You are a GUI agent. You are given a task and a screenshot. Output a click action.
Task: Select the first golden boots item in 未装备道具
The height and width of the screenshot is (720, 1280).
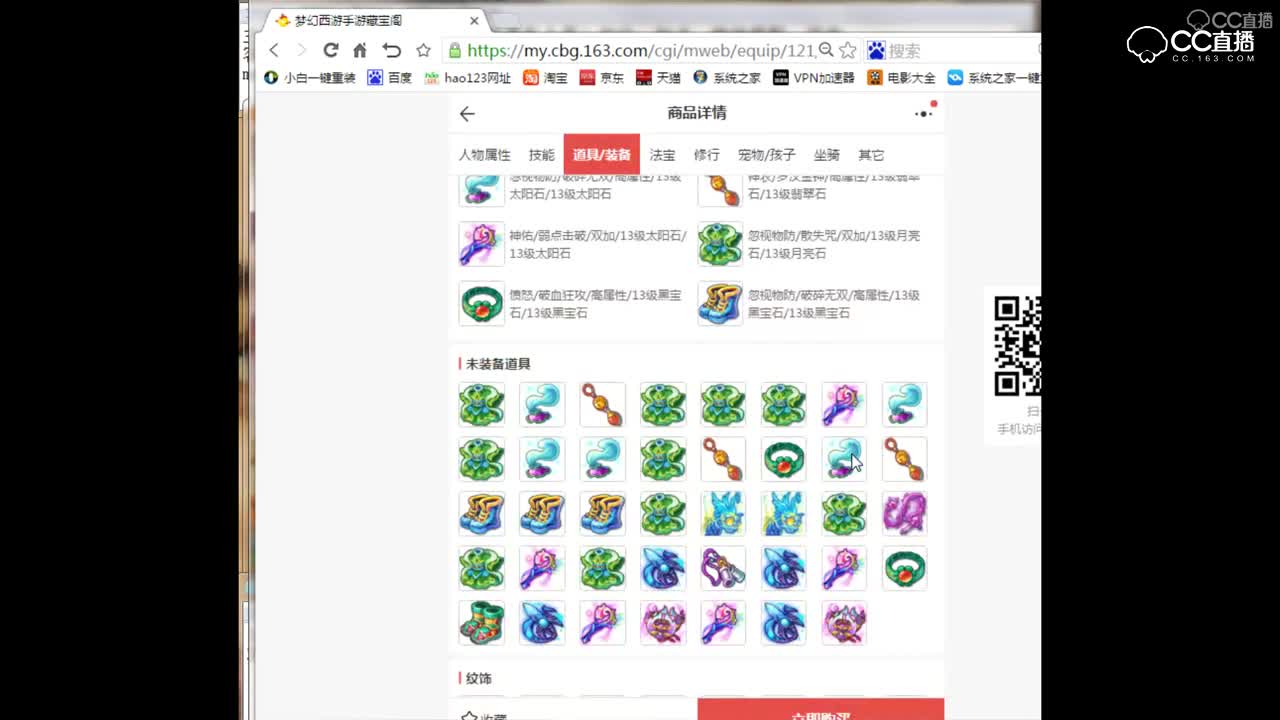(x=481, y=513)
